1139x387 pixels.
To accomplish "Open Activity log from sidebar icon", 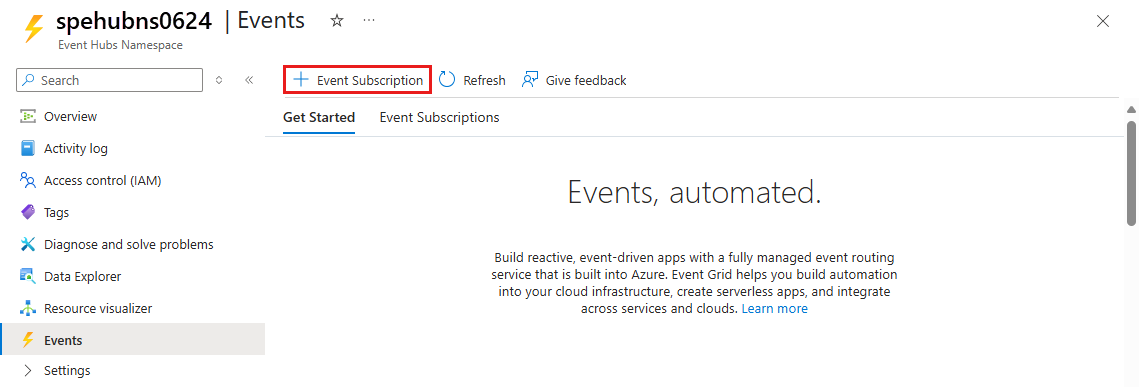I will pyautogui.click(x=28, y=149).
